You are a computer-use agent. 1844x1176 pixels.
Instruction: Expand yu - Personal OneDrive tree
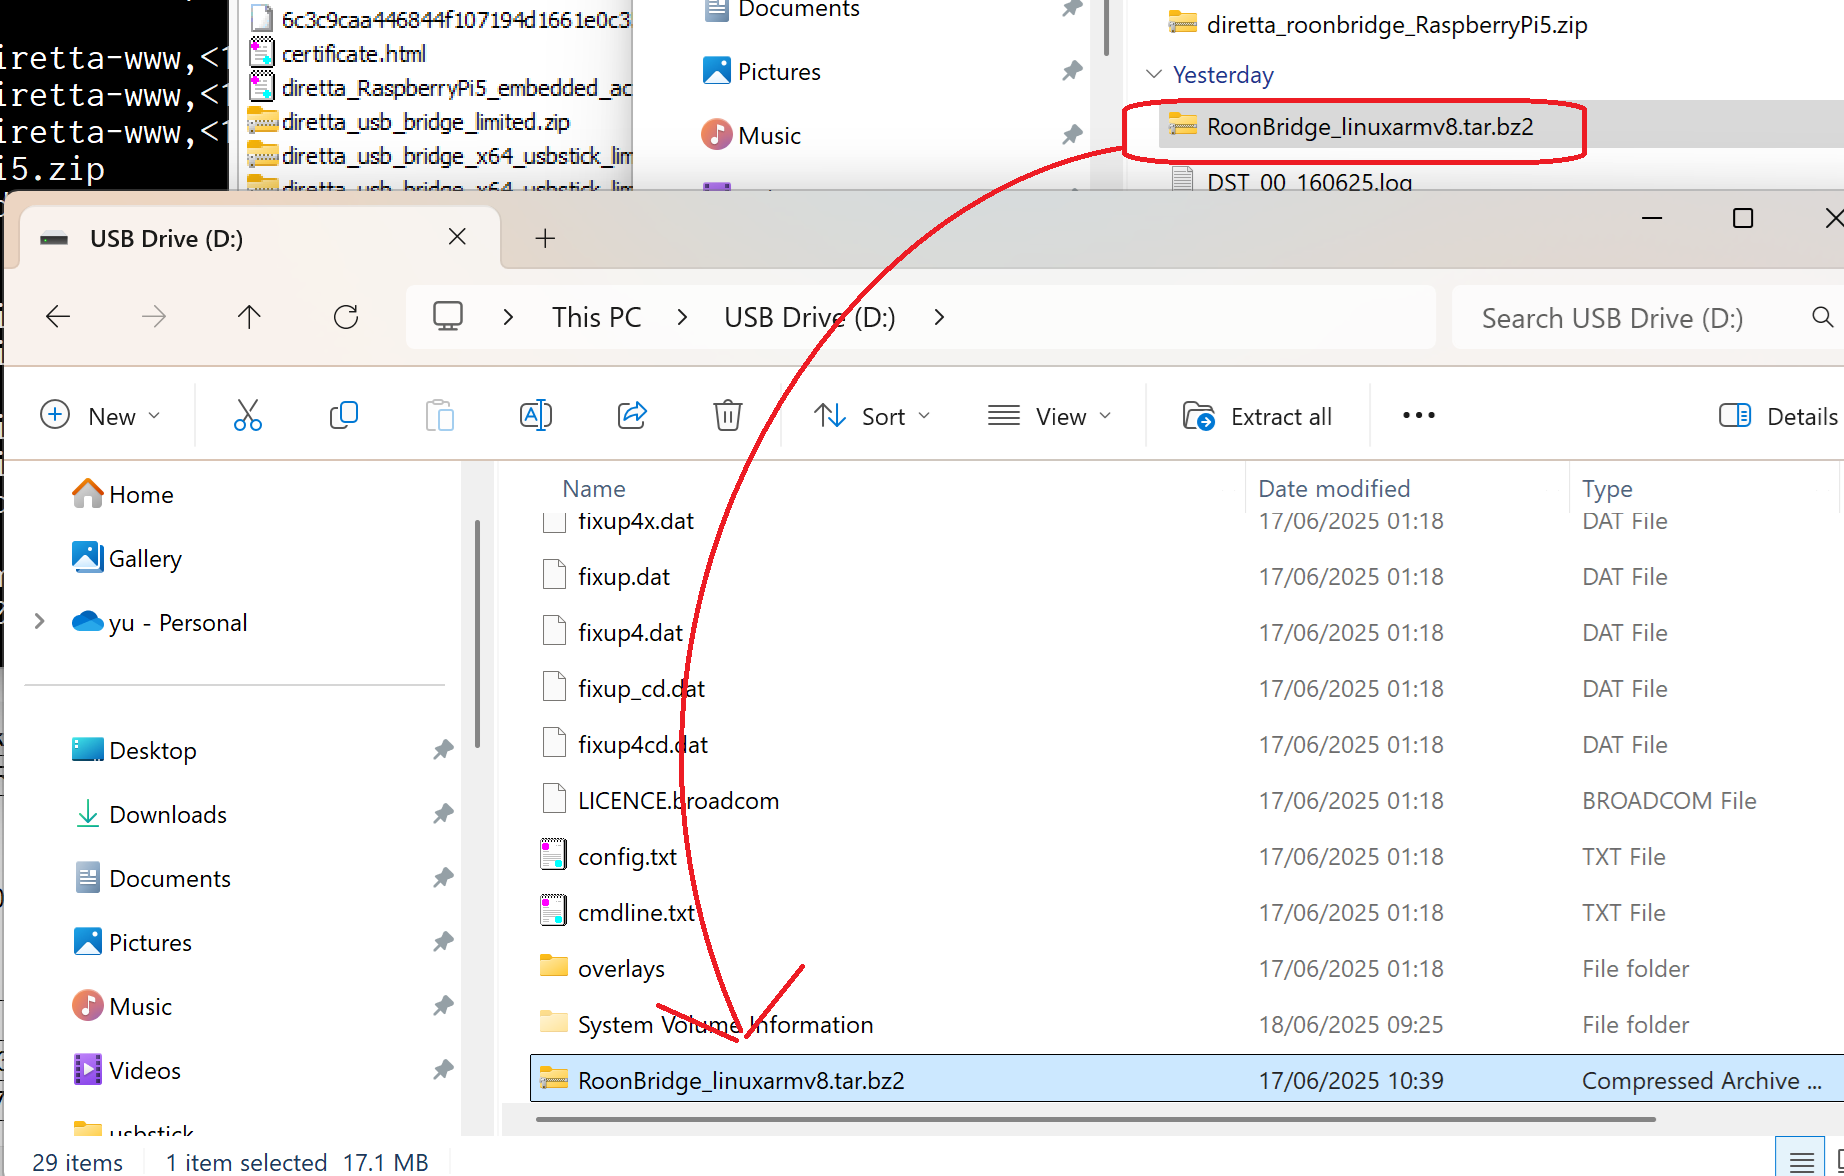pyautogui.click(x=40, y=622)
